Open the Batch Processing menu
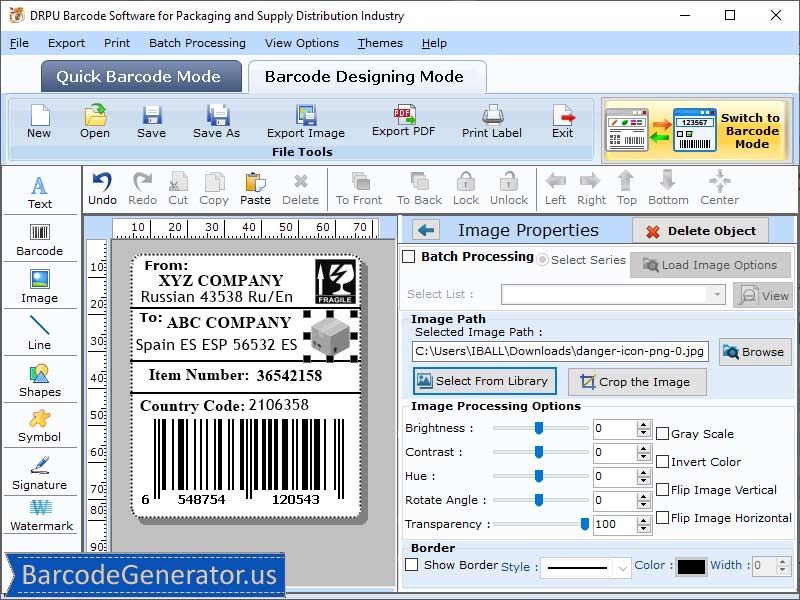The height and width of the screenshot is (600, 800). pos(197,43)
